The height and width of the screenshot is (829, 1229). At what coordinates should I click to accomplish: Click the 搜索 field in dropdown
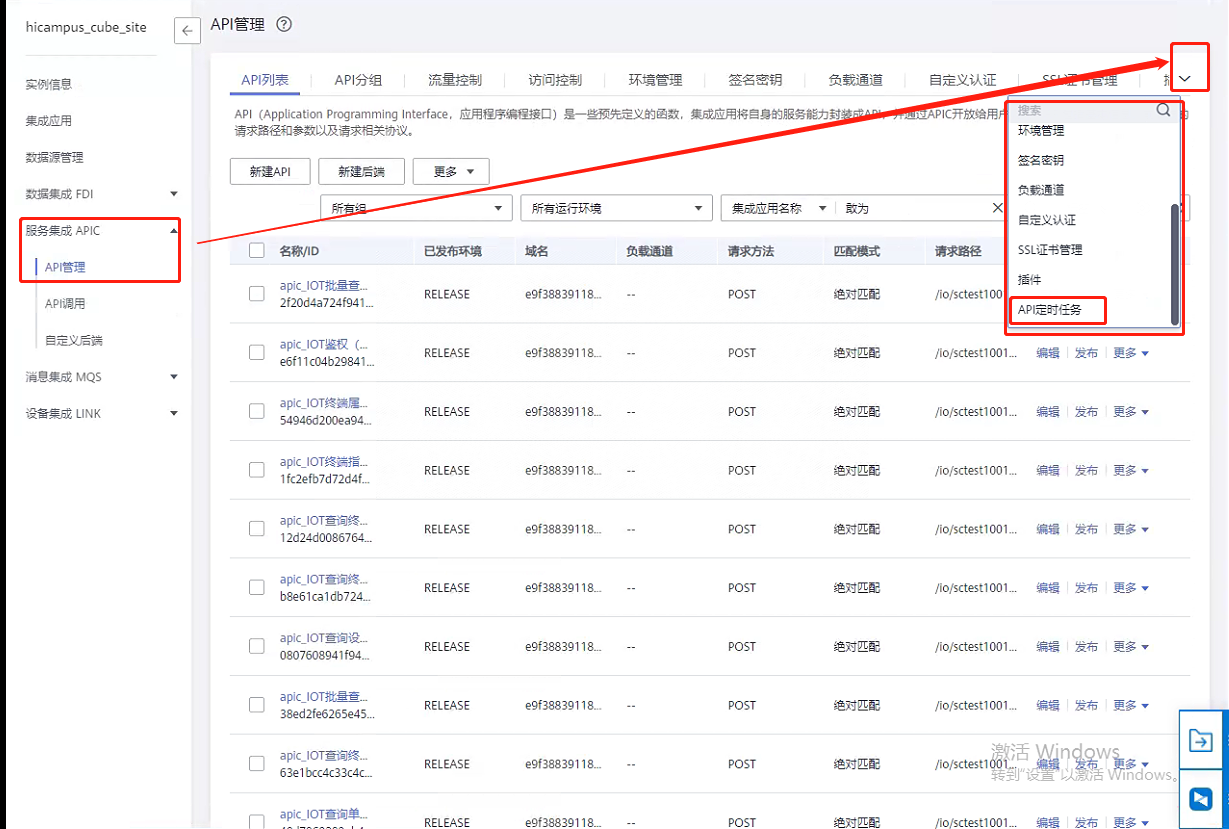(1080, 110)
